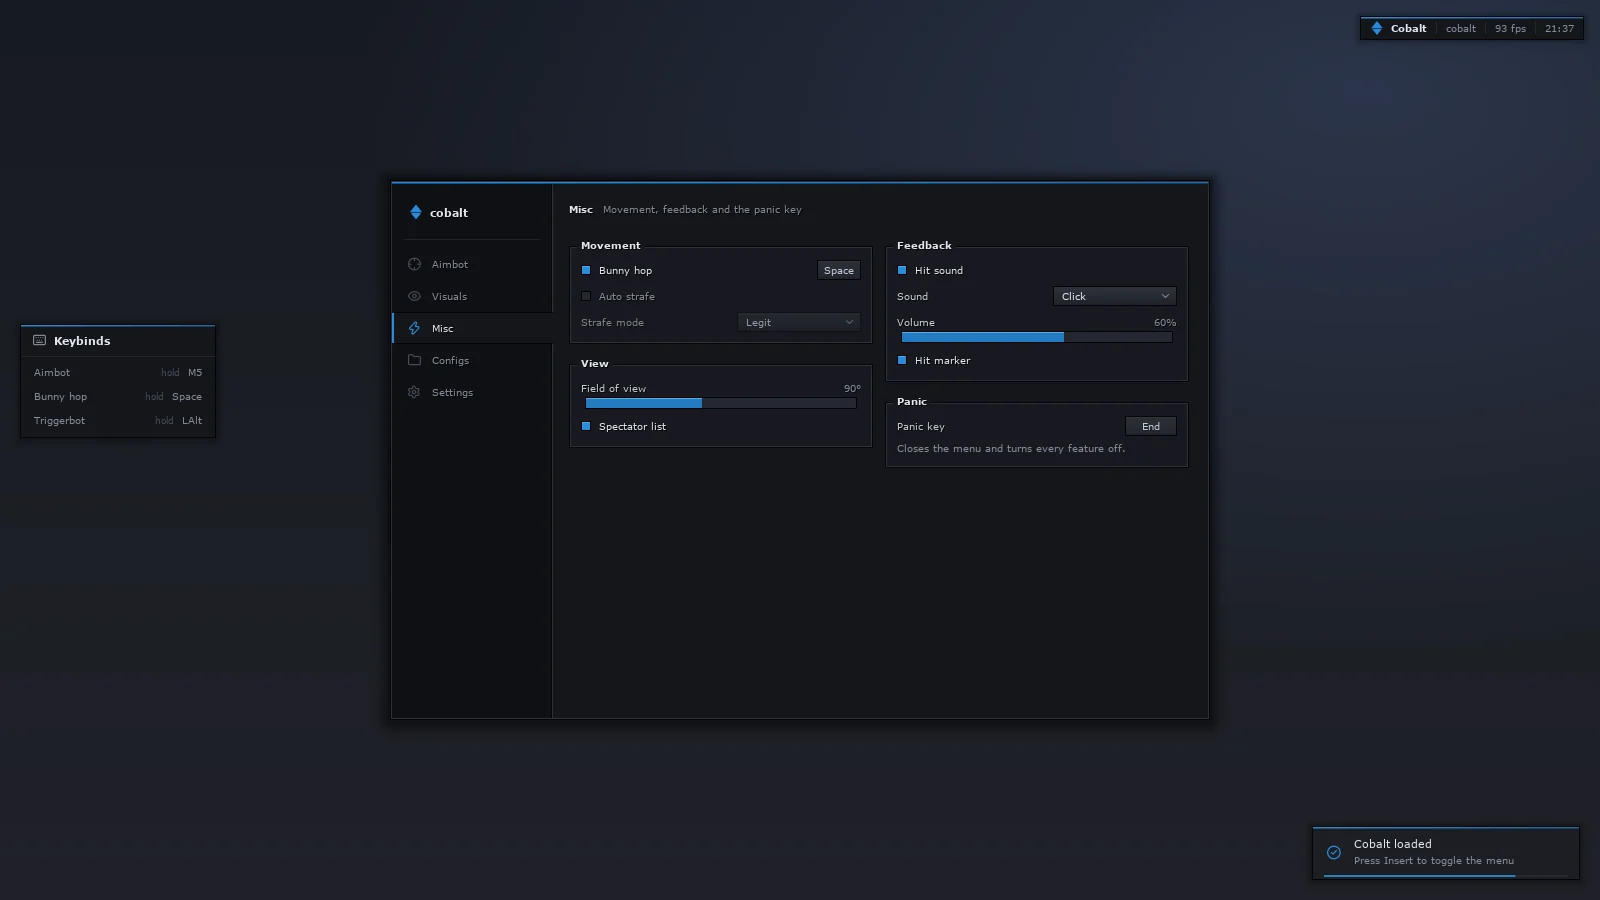Viewport: 1600px width, 900px height.
Task: Open the Strafe mode Legit dropdown
Action: (x=799, y=322)
